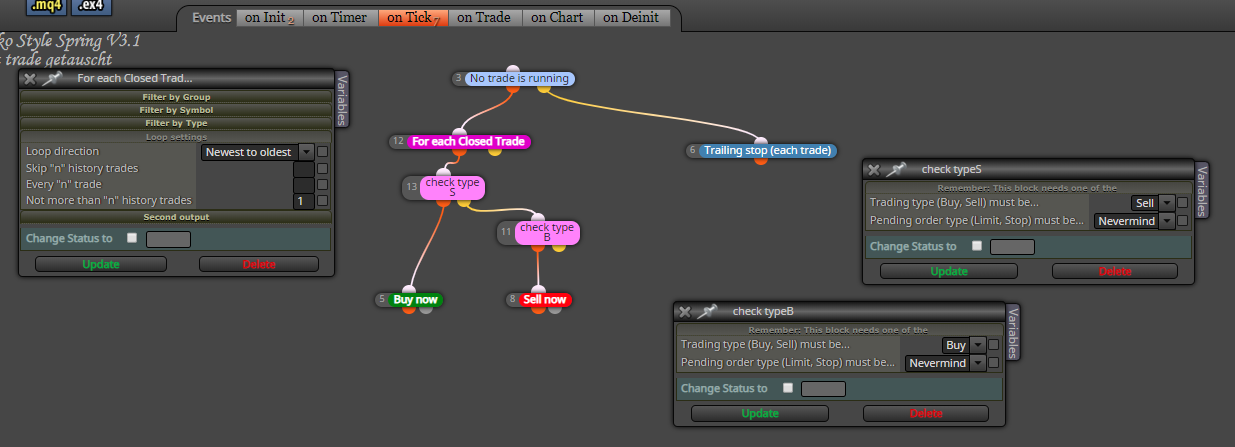Click Update in the check typeS panel
This screenshot has height=447, width=1235.
tap(949, 271)
